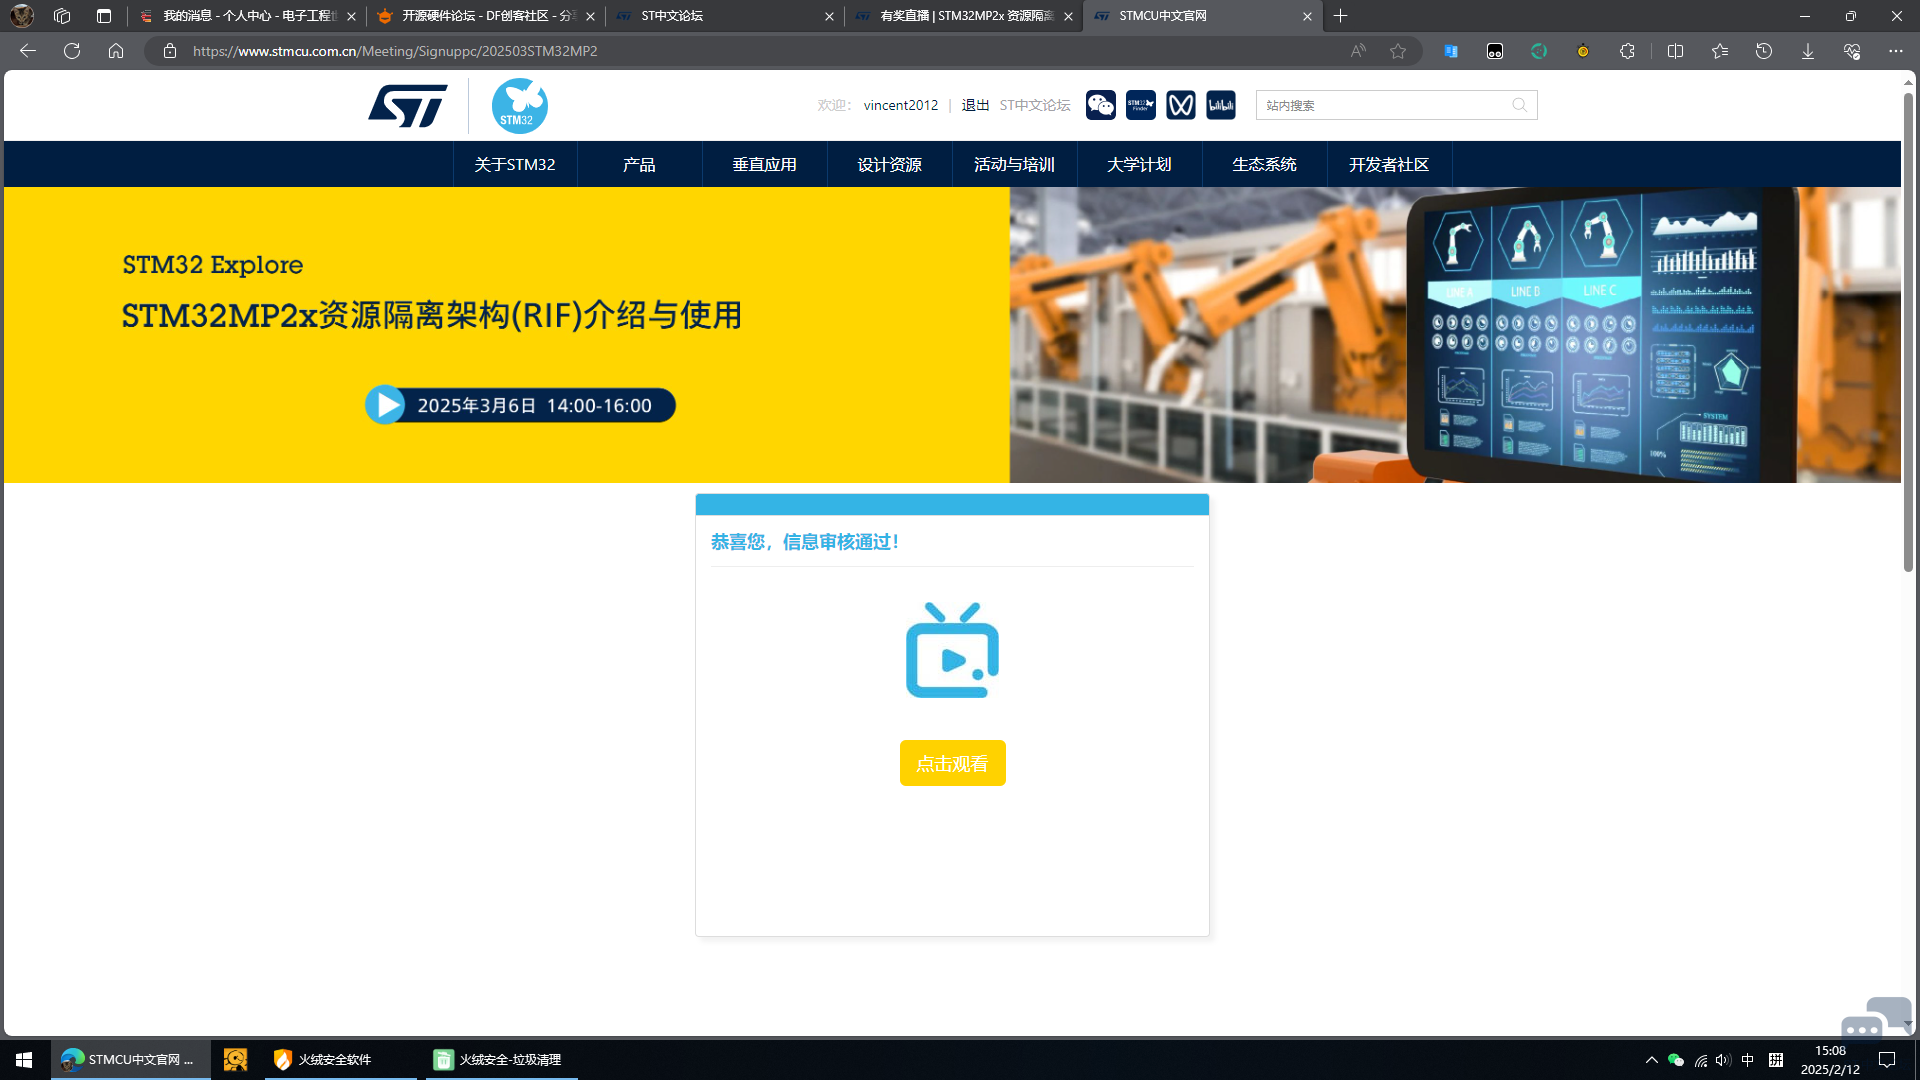This screenshot has height=1080, width=1920.
Task: Open the tab actions menu icon
Action: 104,16
